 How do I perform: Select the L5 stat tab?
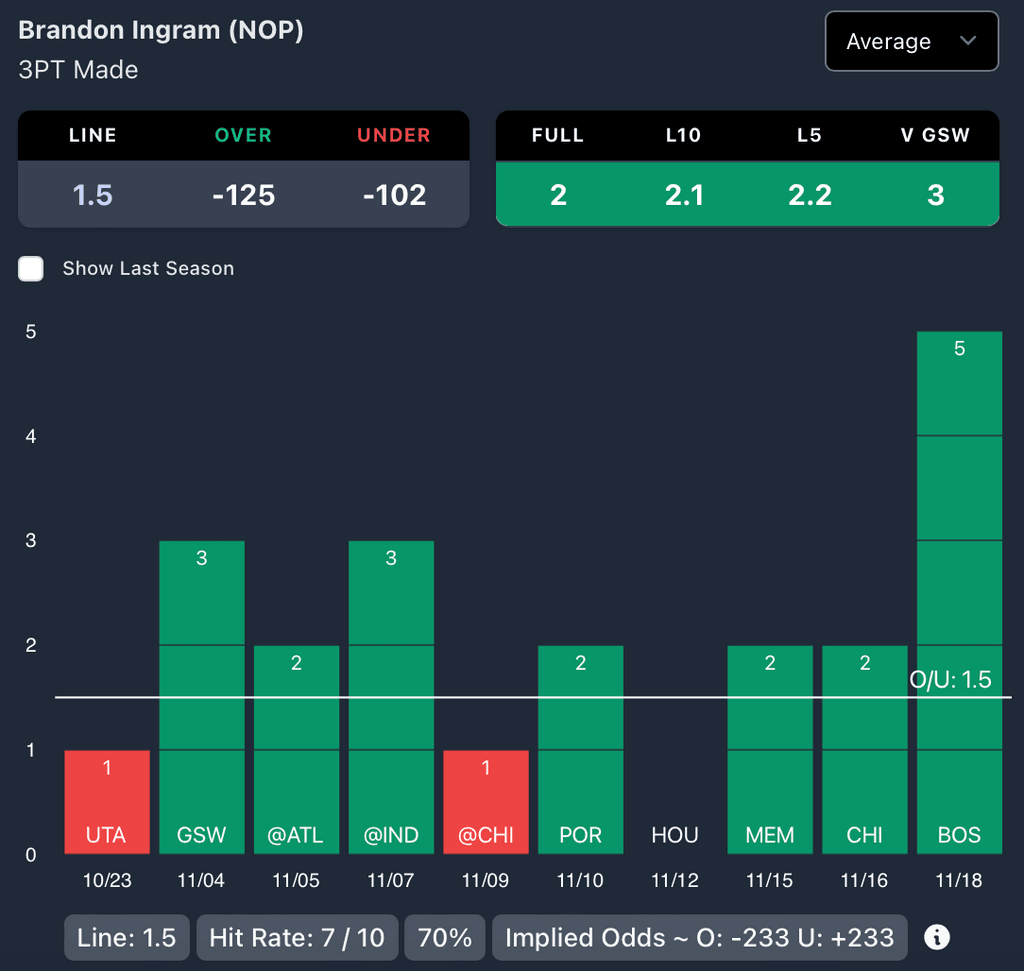(809, 135)
